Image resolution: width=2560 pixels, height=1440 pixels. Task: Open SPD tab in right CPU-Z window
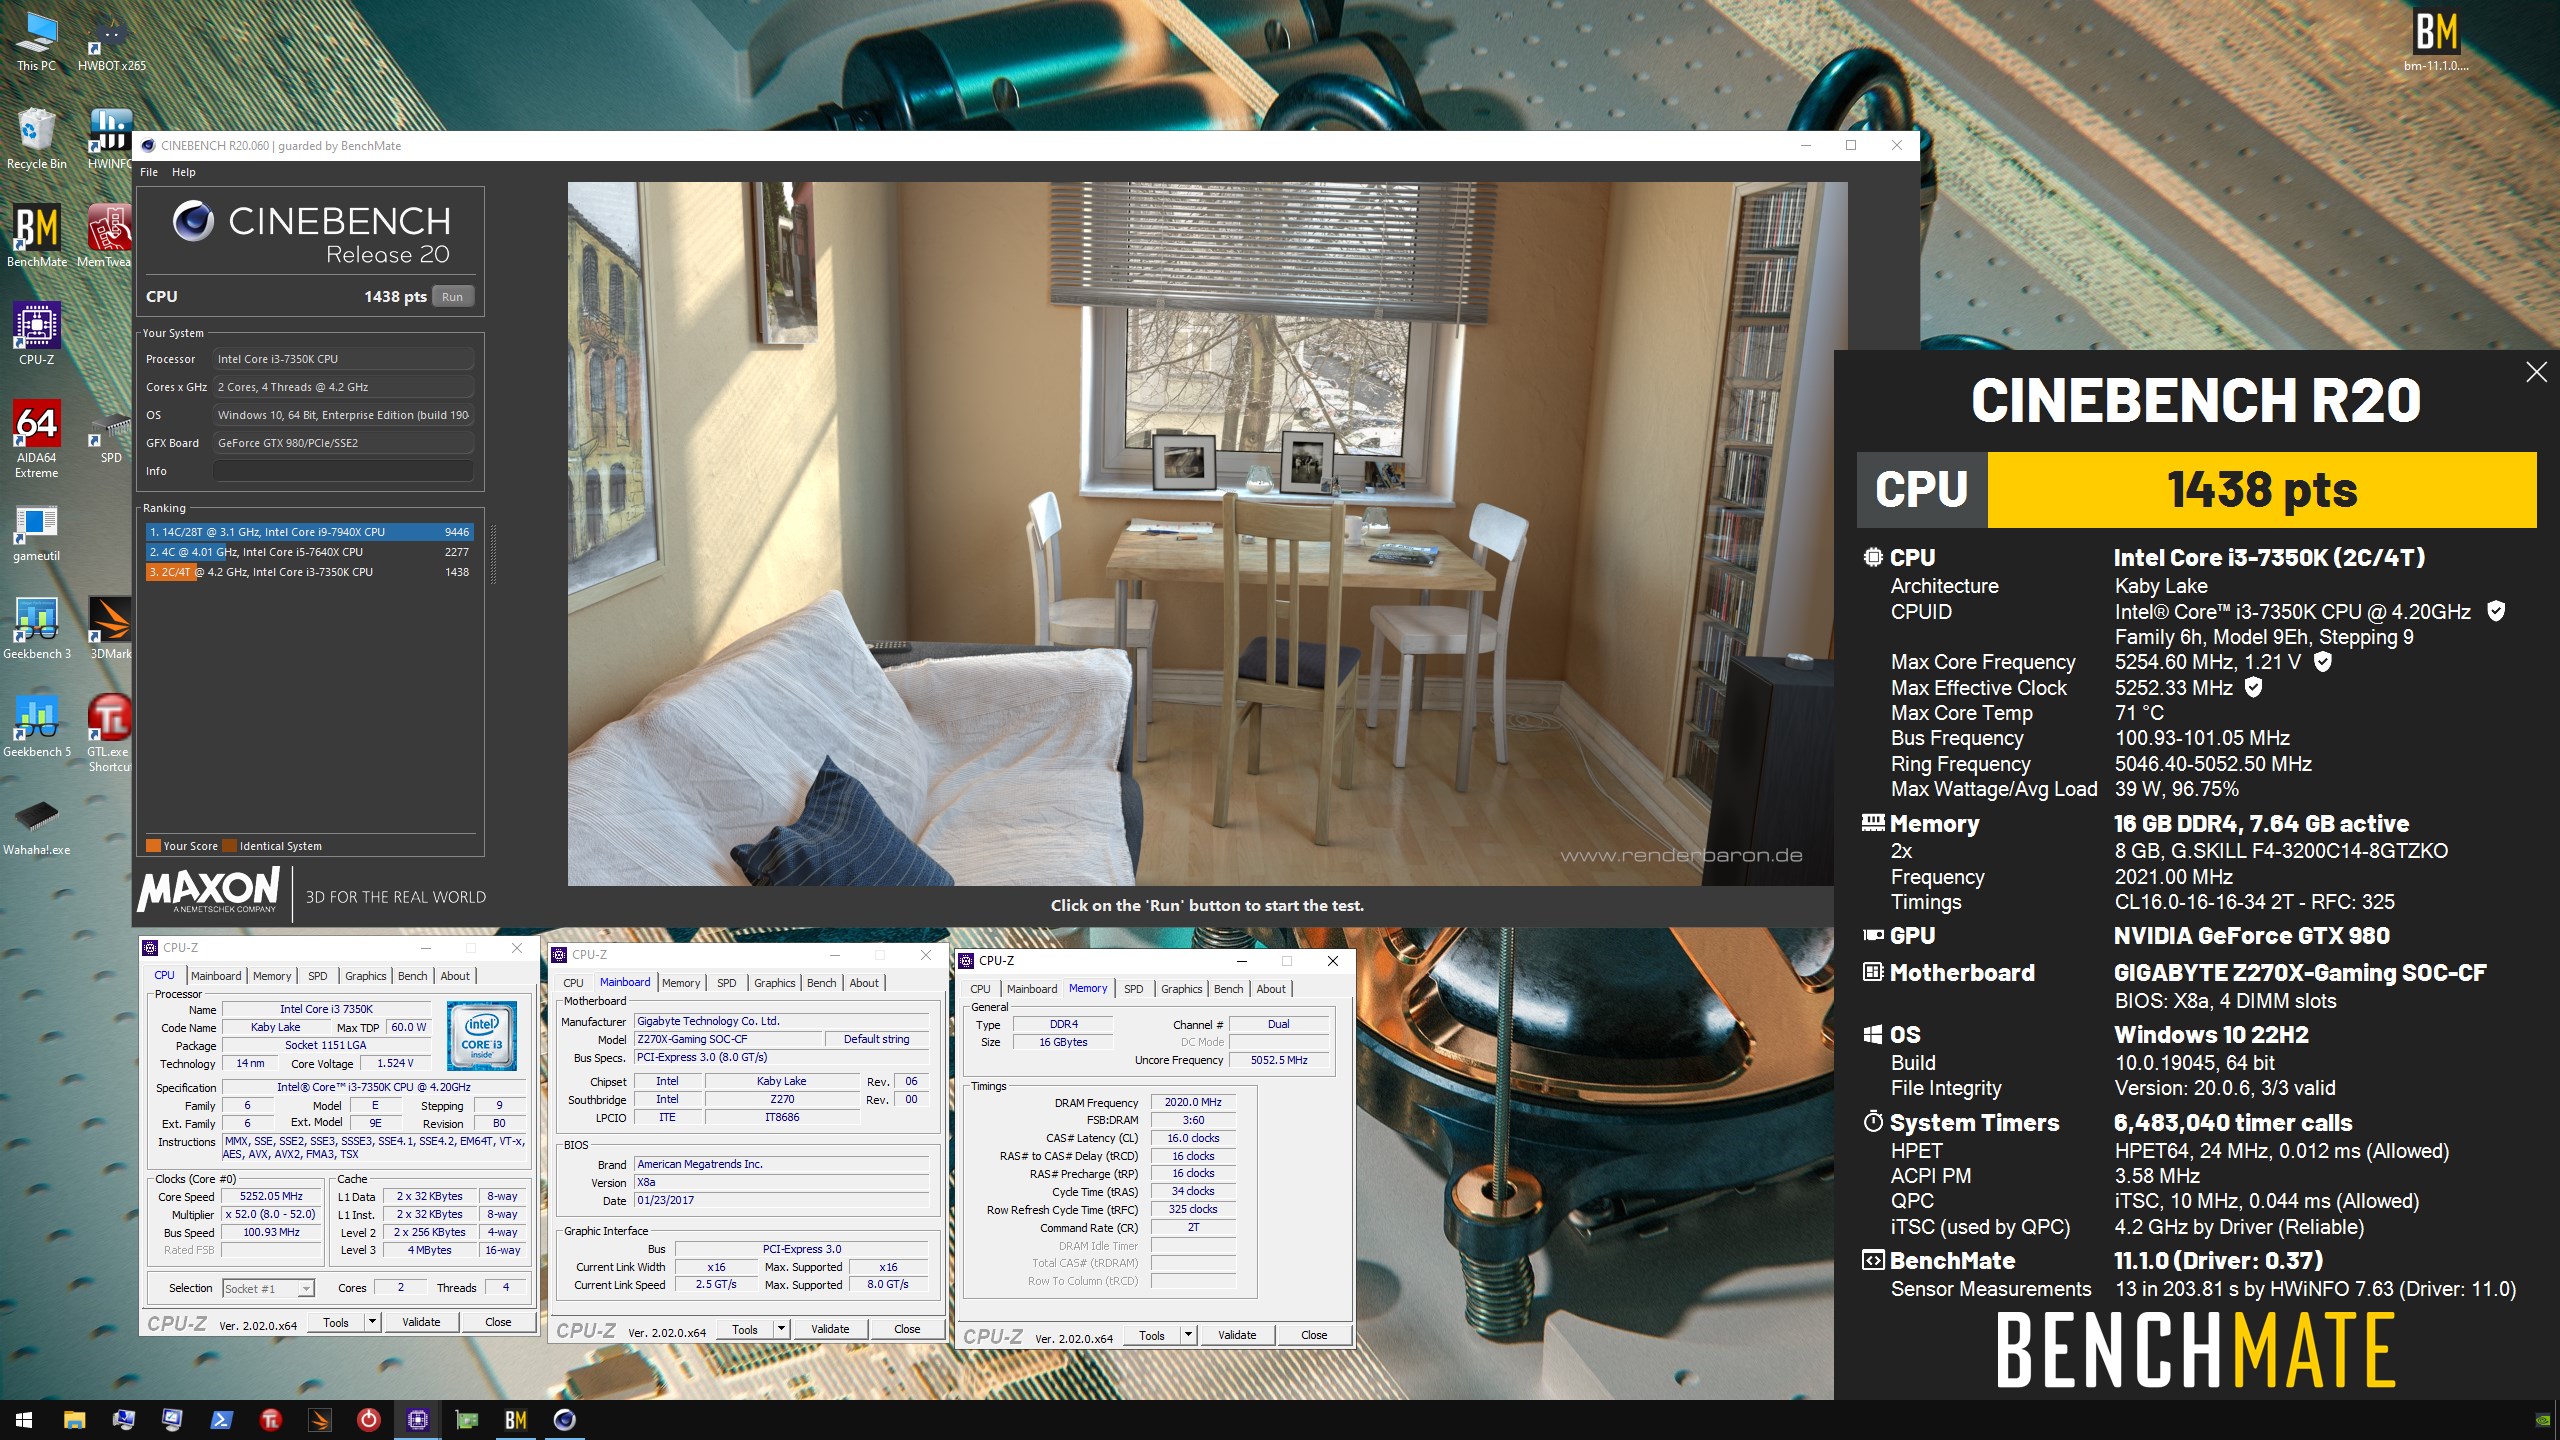1133,989
